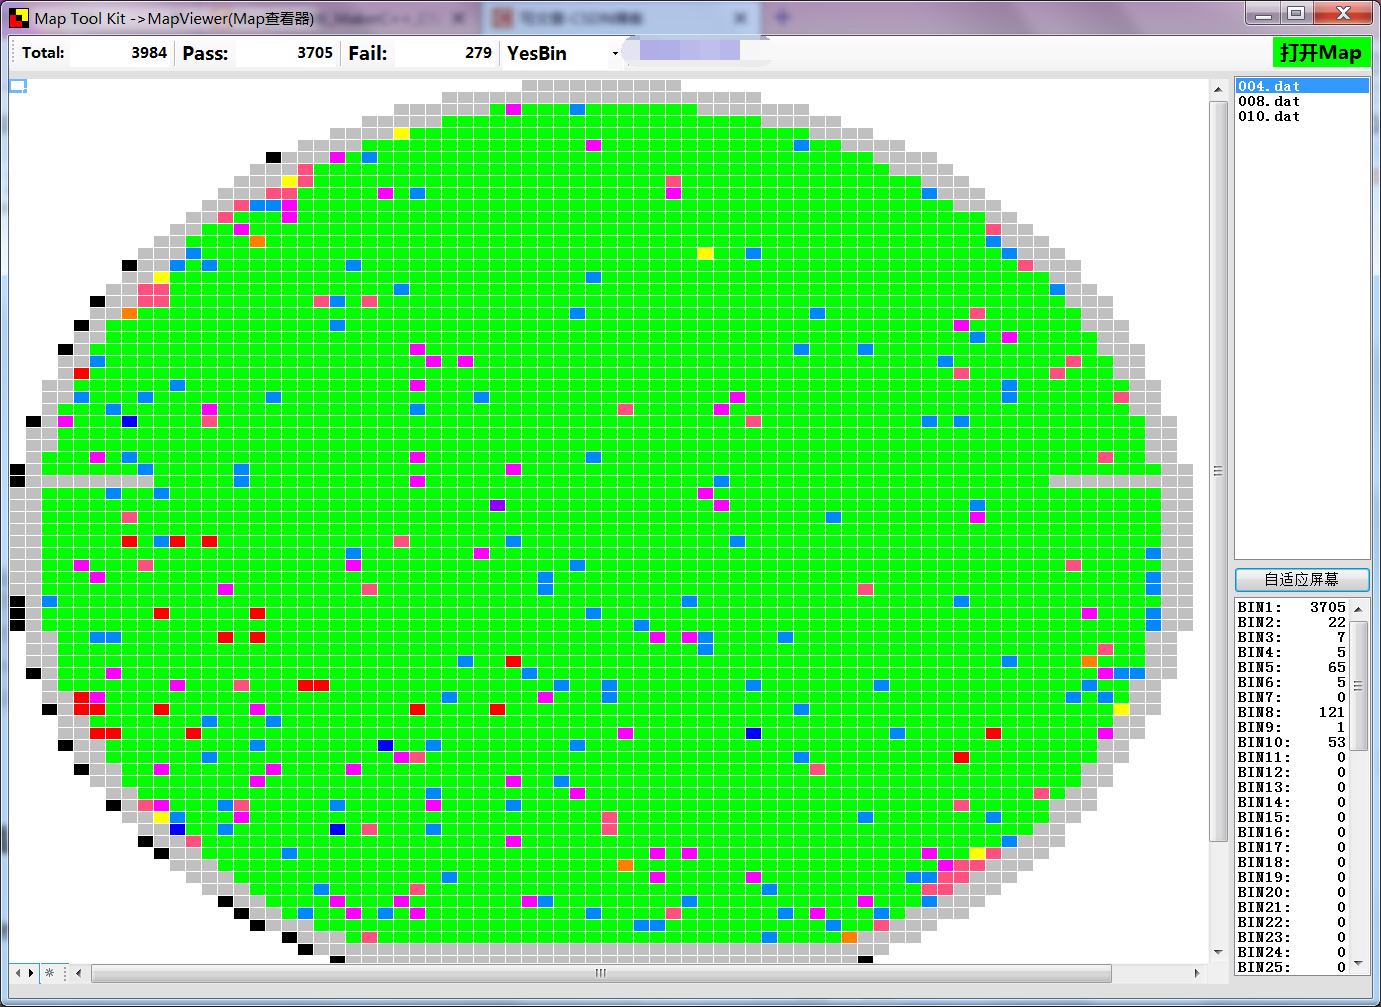The width and height of the screenshot is (1381, 1007).
Task: Click the Fail: label
Action: point(367,54)
